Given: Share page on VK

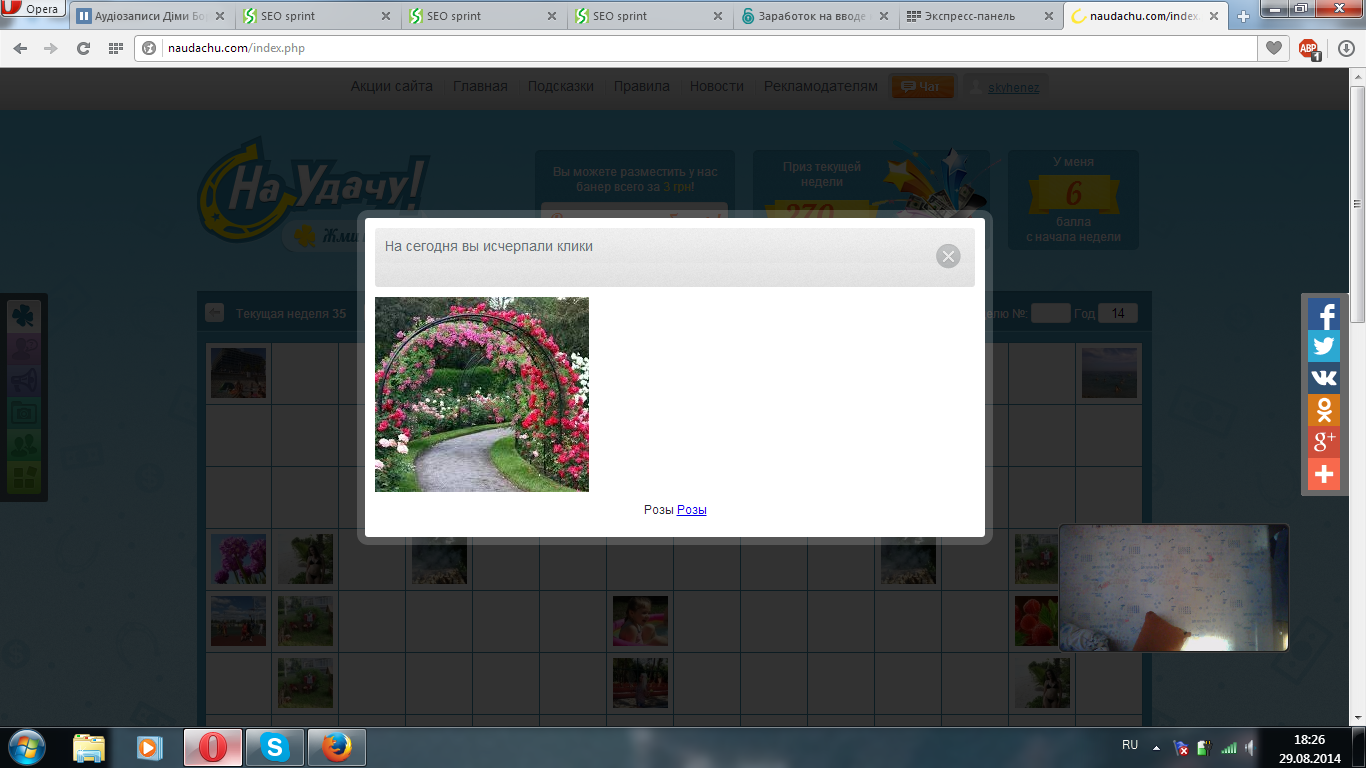Looking at the screenshot, I should (1324, 378).
